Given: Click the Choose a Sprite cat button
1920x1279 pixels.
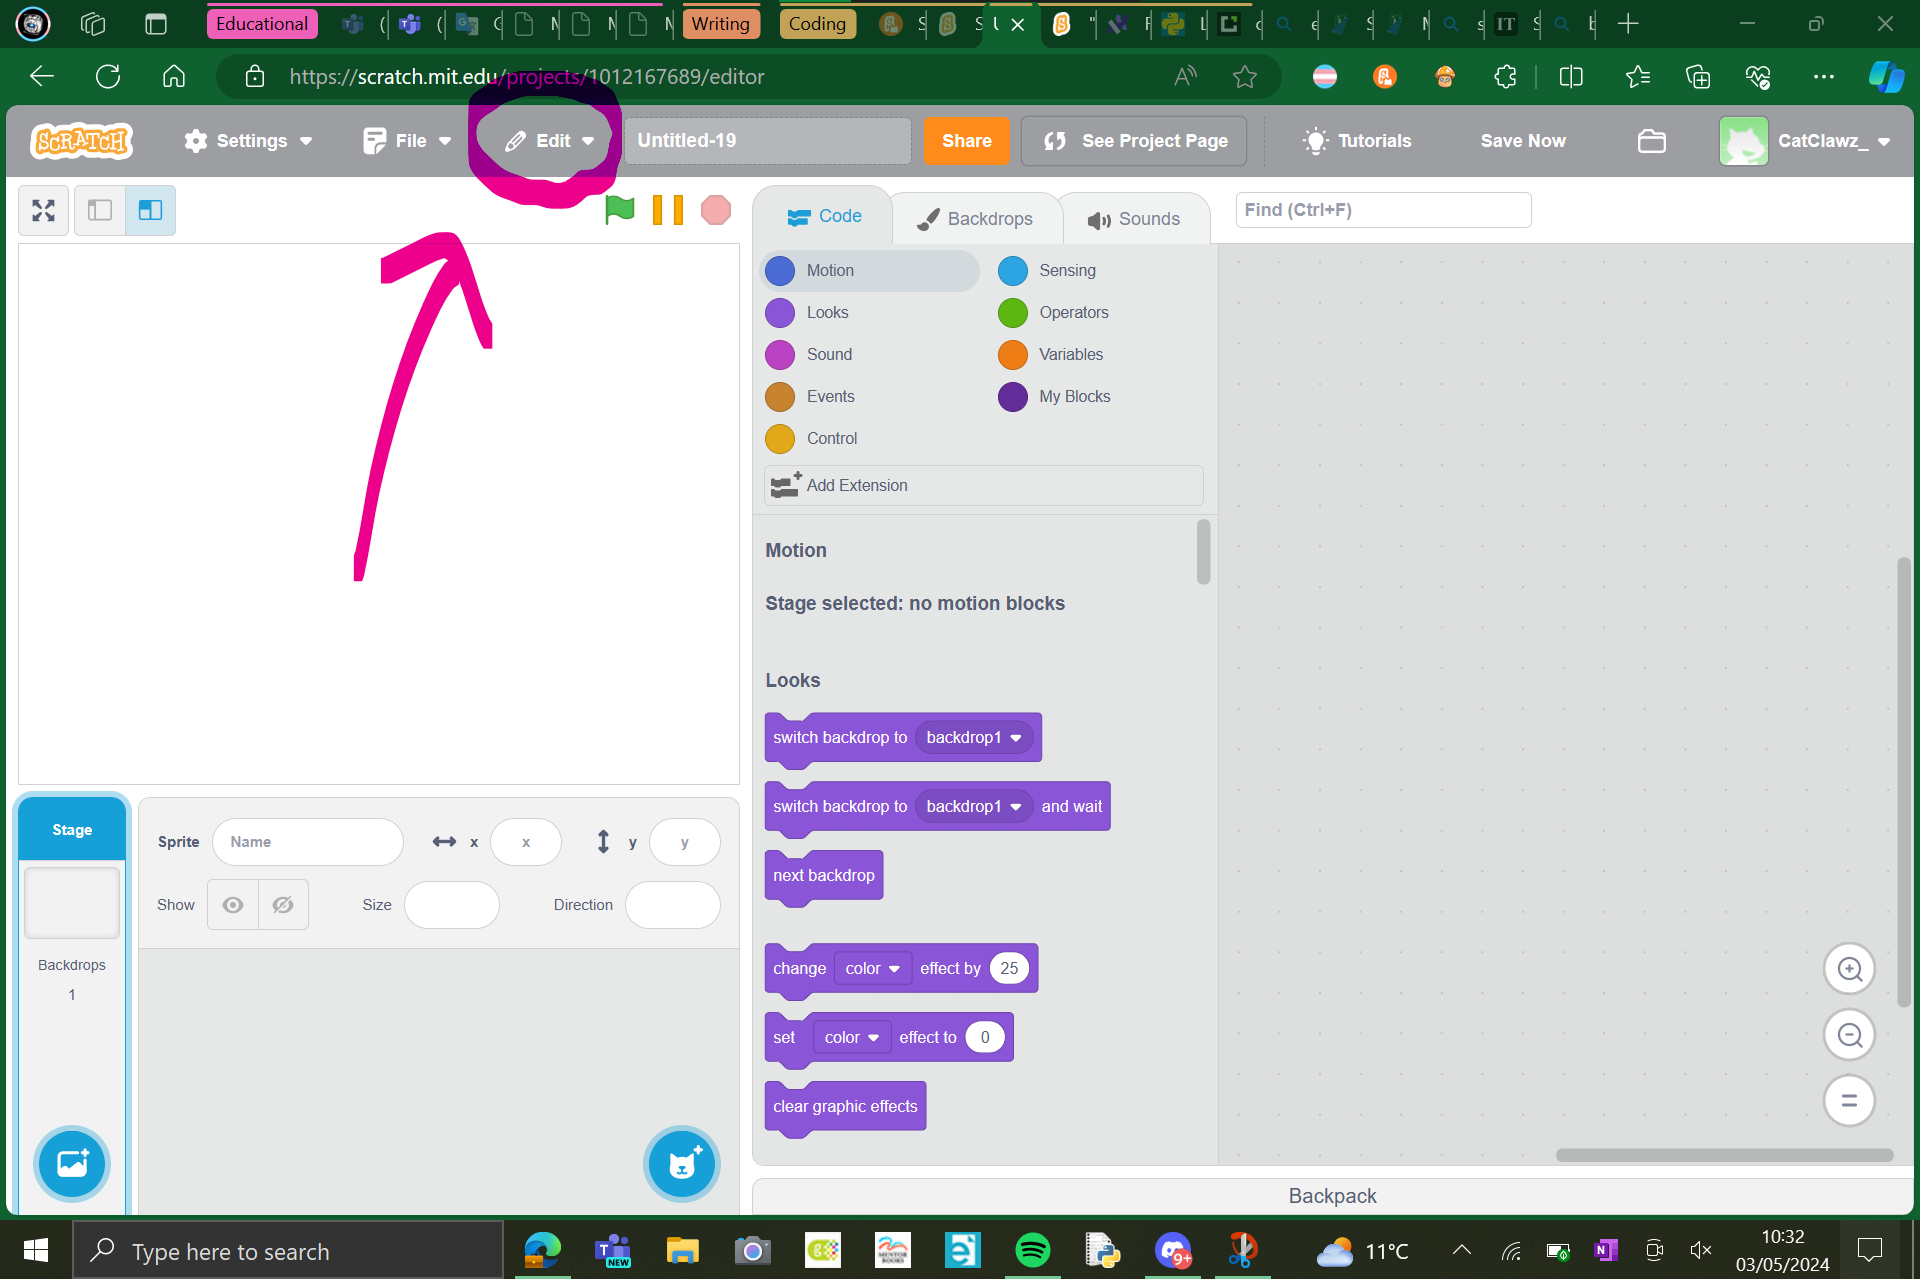Looking at the screenshot, I should click(682, 1163).
